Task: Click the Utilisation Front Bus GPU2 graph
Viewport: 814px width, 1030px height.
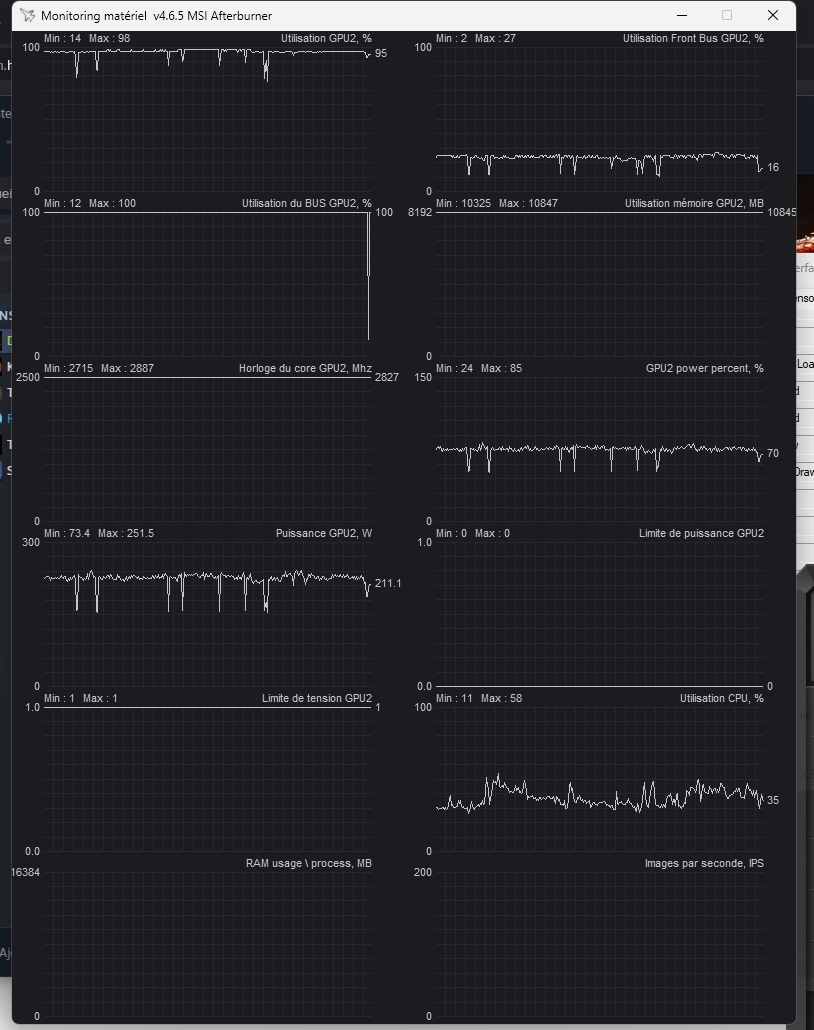Action: point(598,120)
